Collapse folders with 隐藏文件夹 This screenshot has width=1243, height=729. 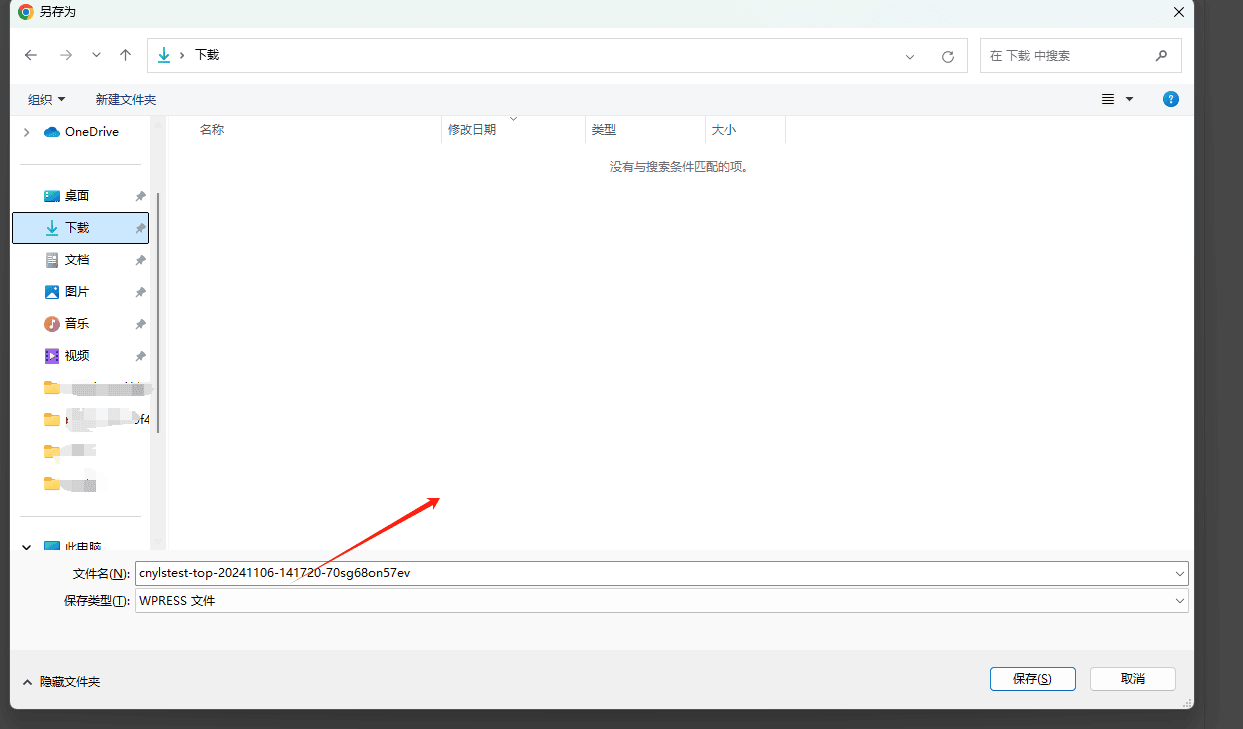(x=62, y=681)
